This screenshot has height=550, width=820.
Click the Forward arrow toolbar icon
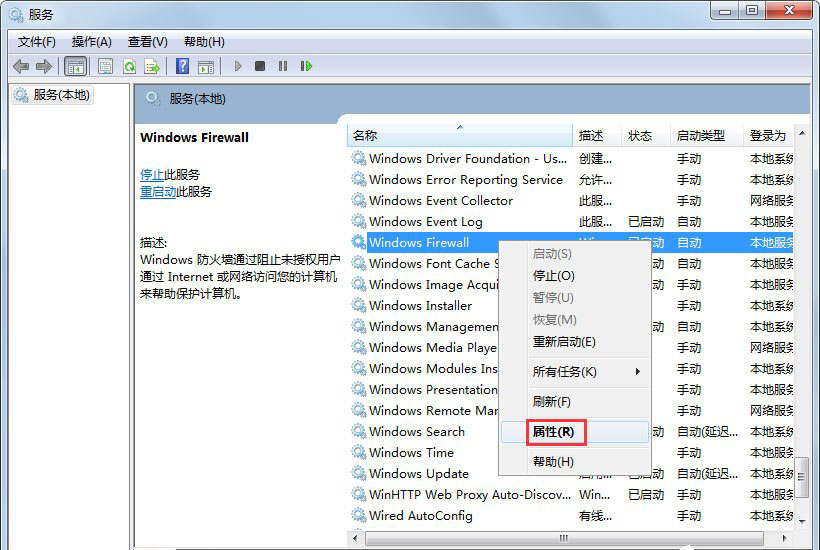pos(43,66)
